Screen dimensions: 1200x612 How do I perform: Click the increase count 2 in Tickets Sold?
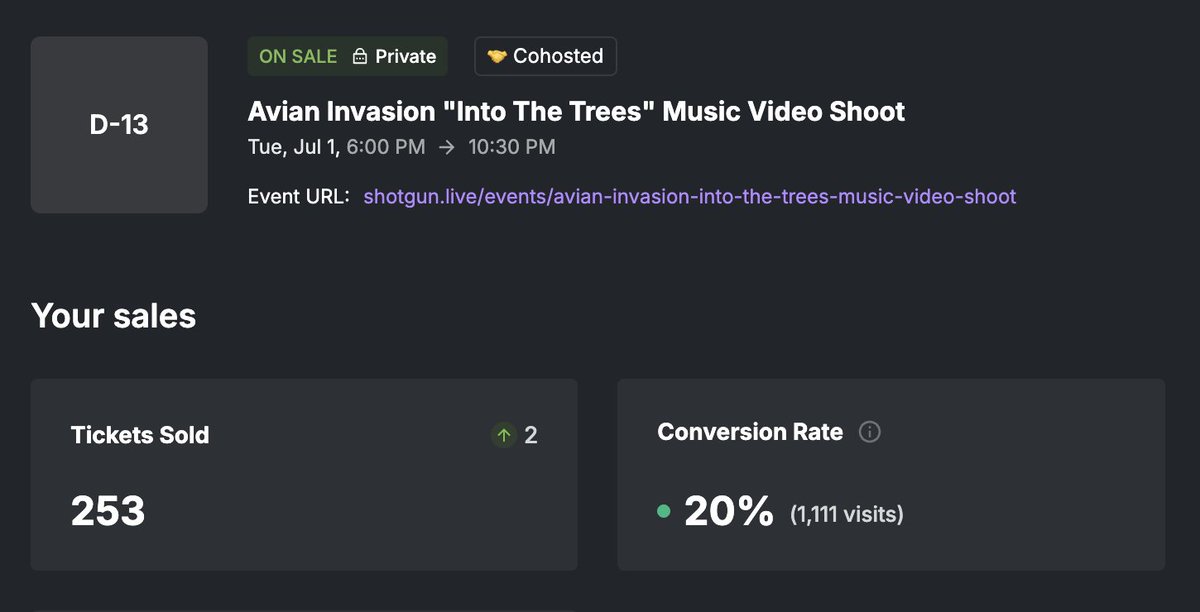[531, 435]
